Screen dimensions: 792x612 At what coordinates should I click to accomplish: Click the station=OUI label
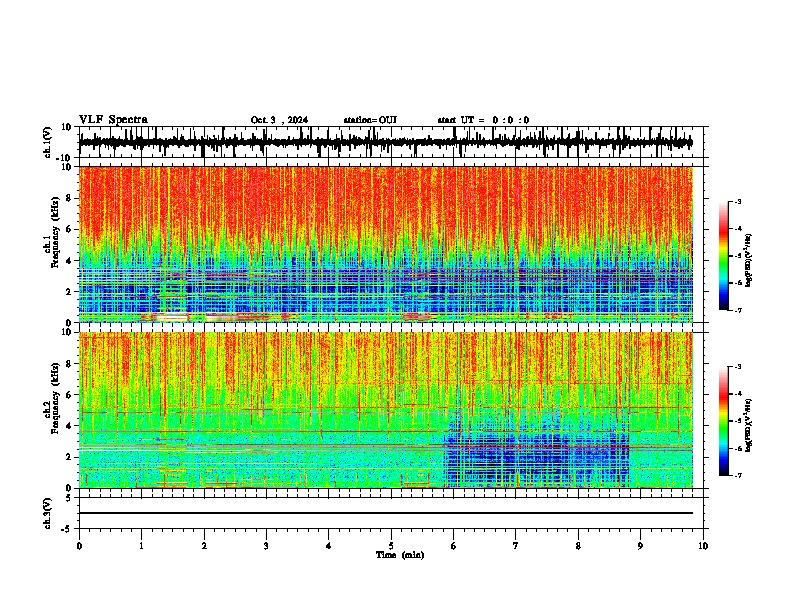370,120
